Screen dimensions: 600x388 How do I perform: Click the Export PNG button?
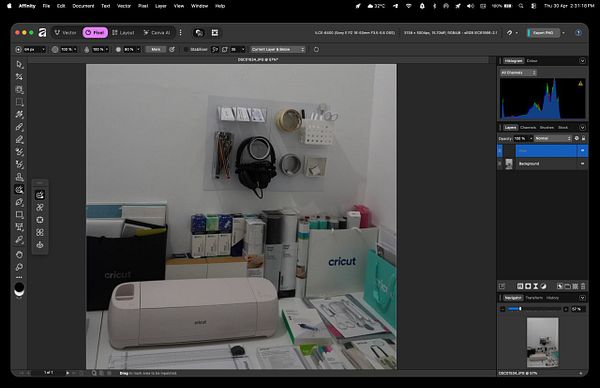[x=543, y=33]
